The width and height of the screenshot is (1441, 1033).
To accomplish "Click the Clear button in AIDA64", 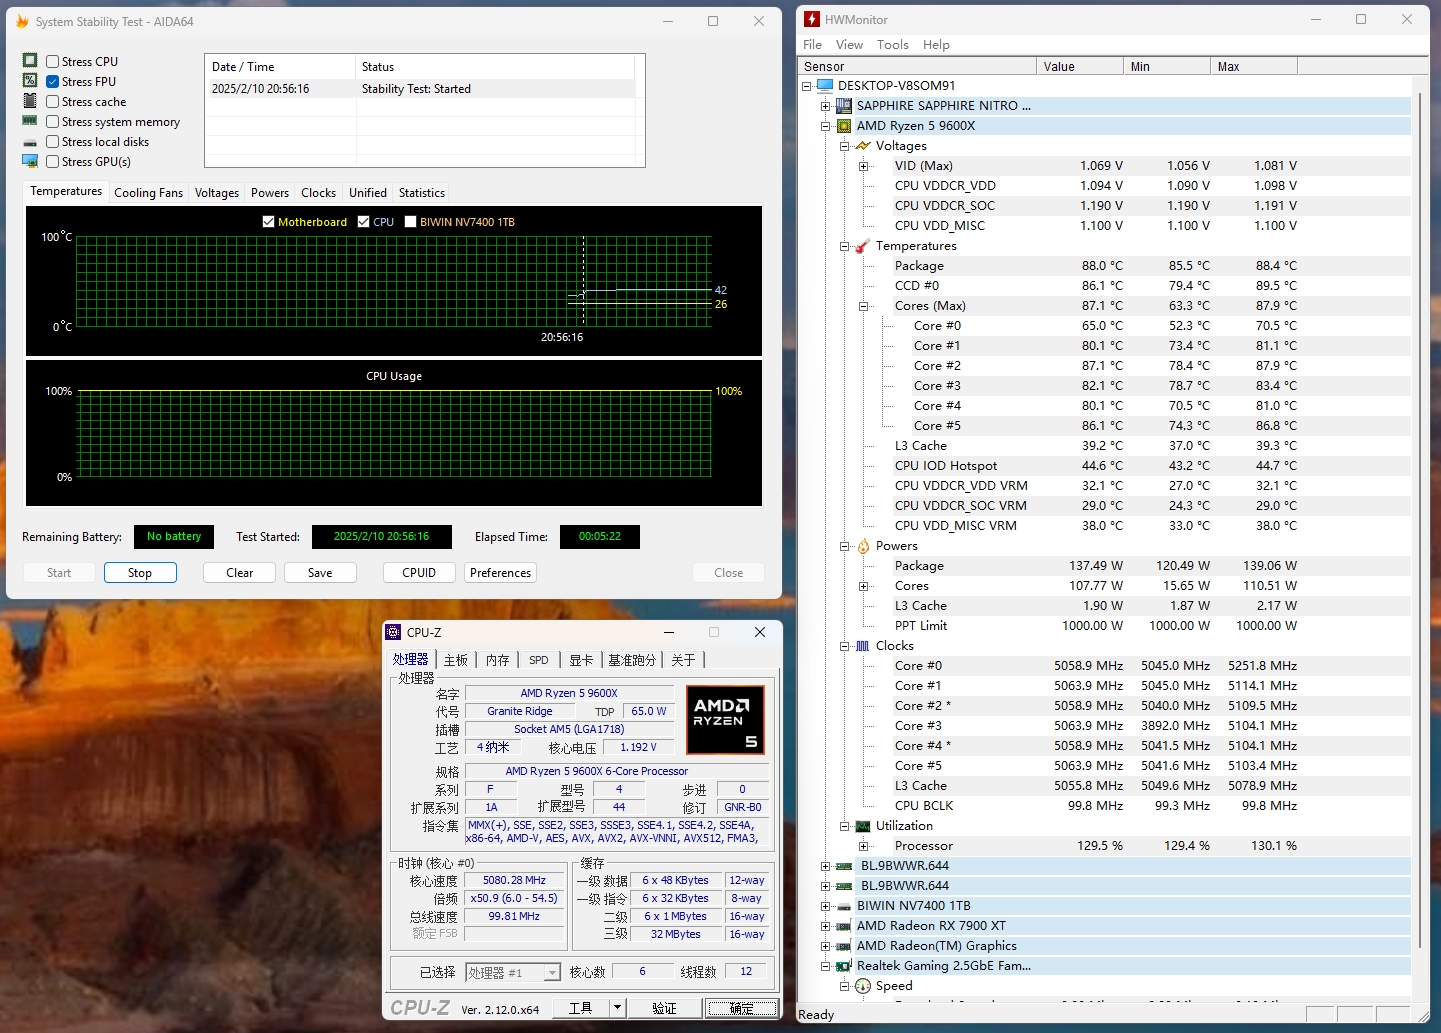I will tap(240, 573).
